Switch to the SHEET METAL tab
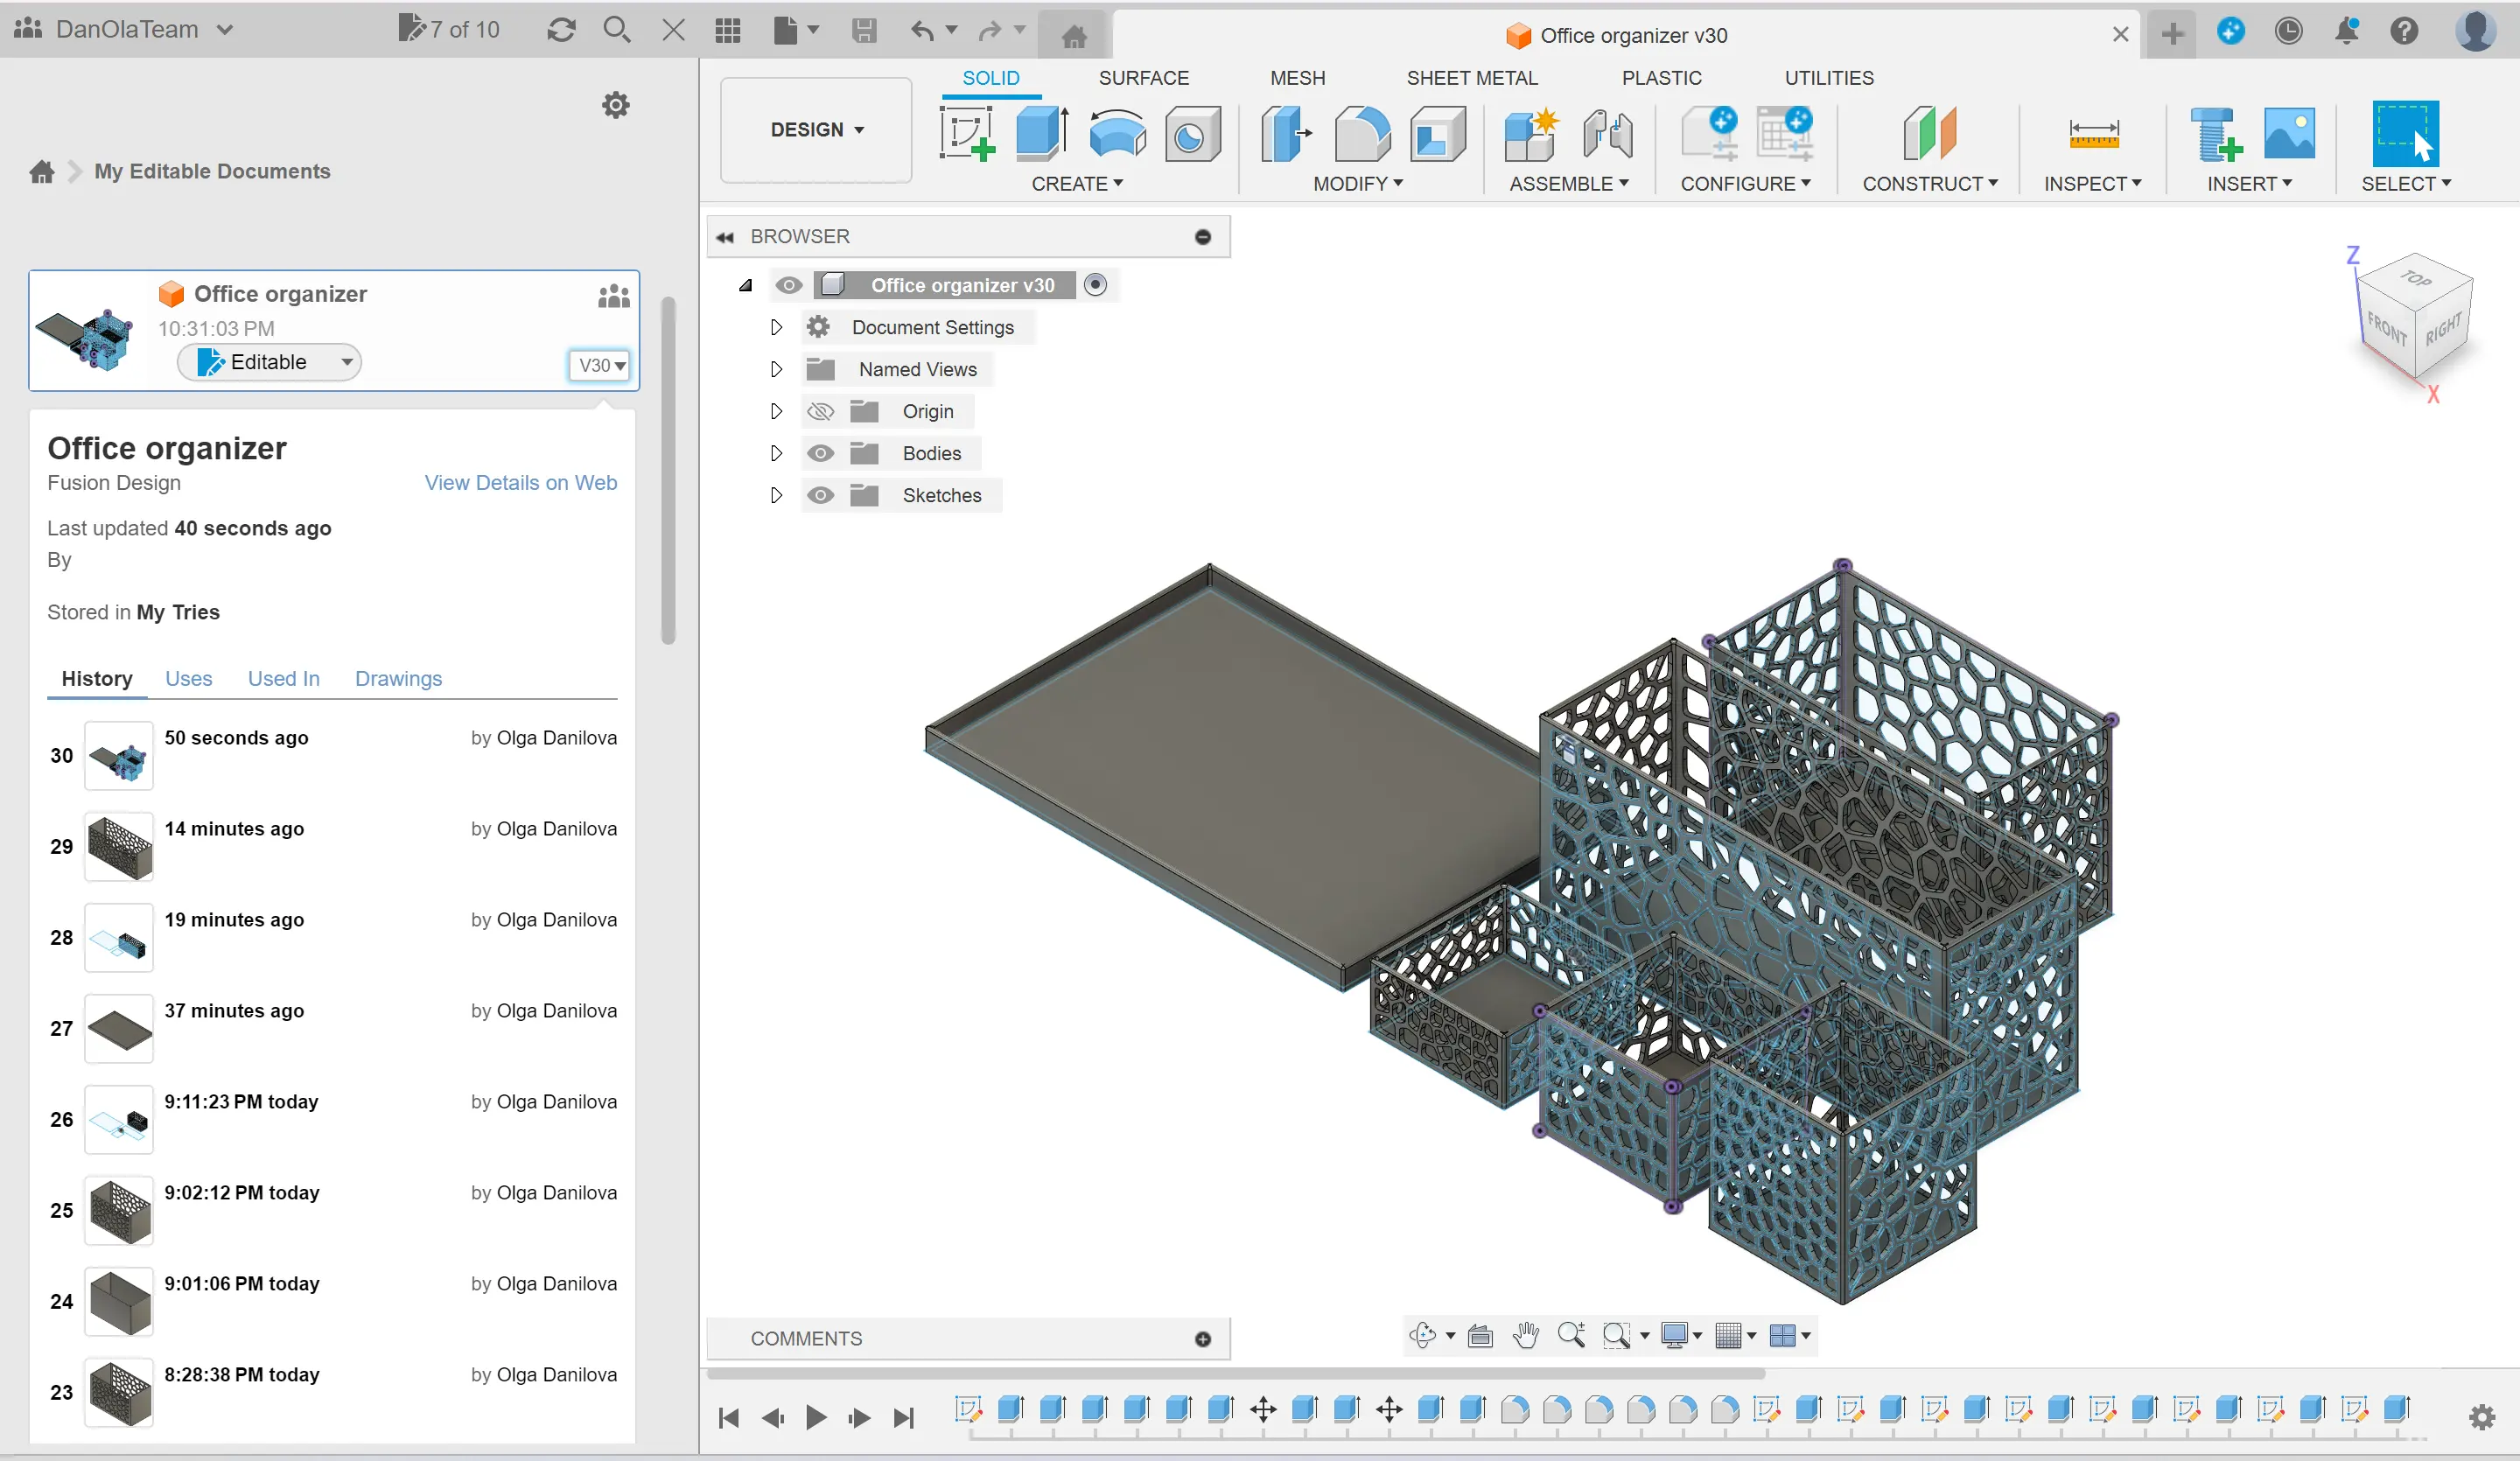2520x1461 pixels. pyautogui.click(x=1471, y=78)
